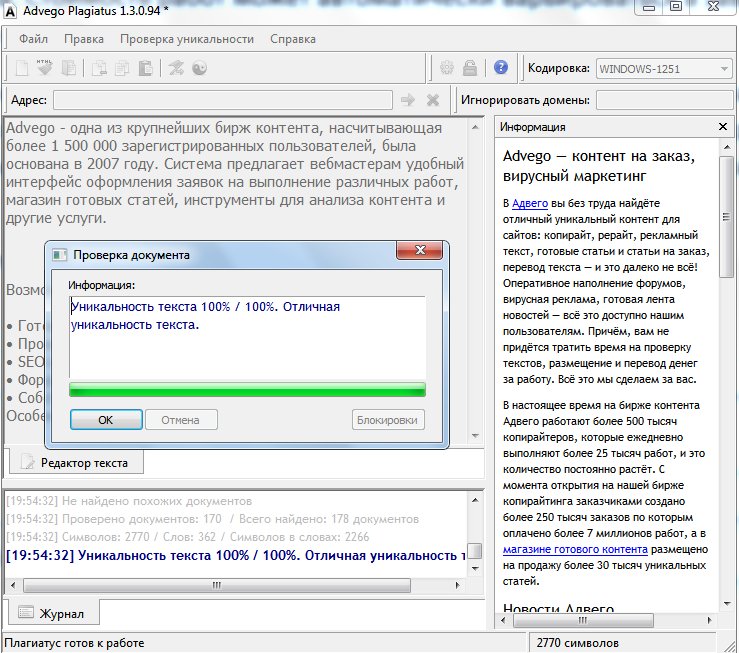The image size is (739, 653).
Task: Click log line 'Символов: 2770 / Слов: 362'
Action: (188, 537)
